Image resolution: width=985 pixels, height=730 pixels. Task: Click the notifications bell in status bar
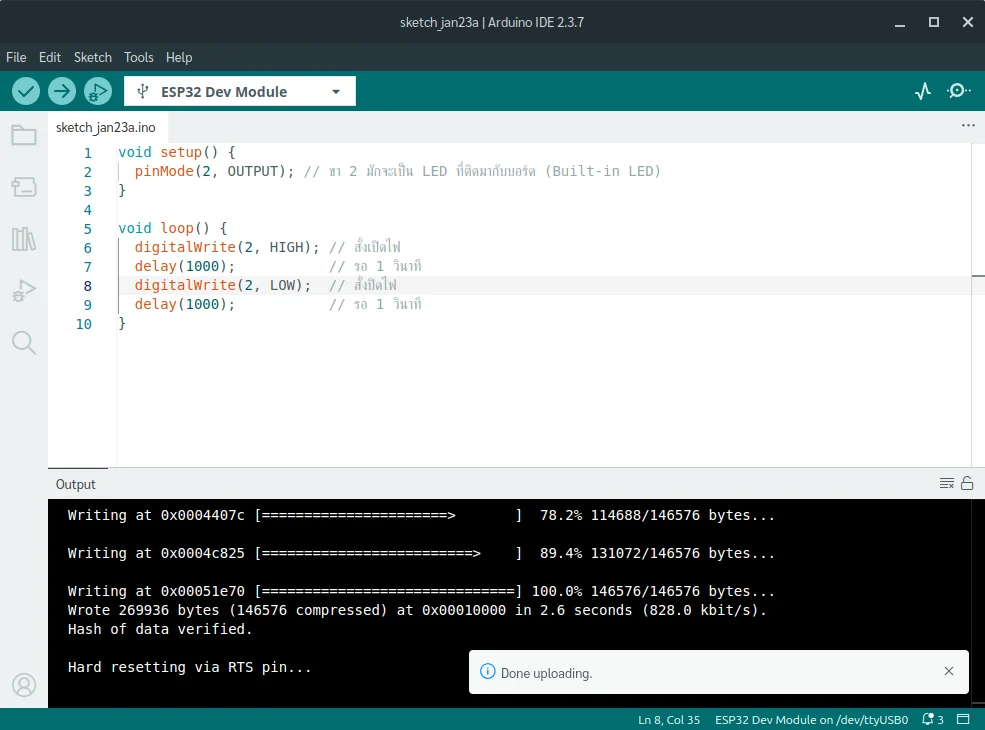932,720
